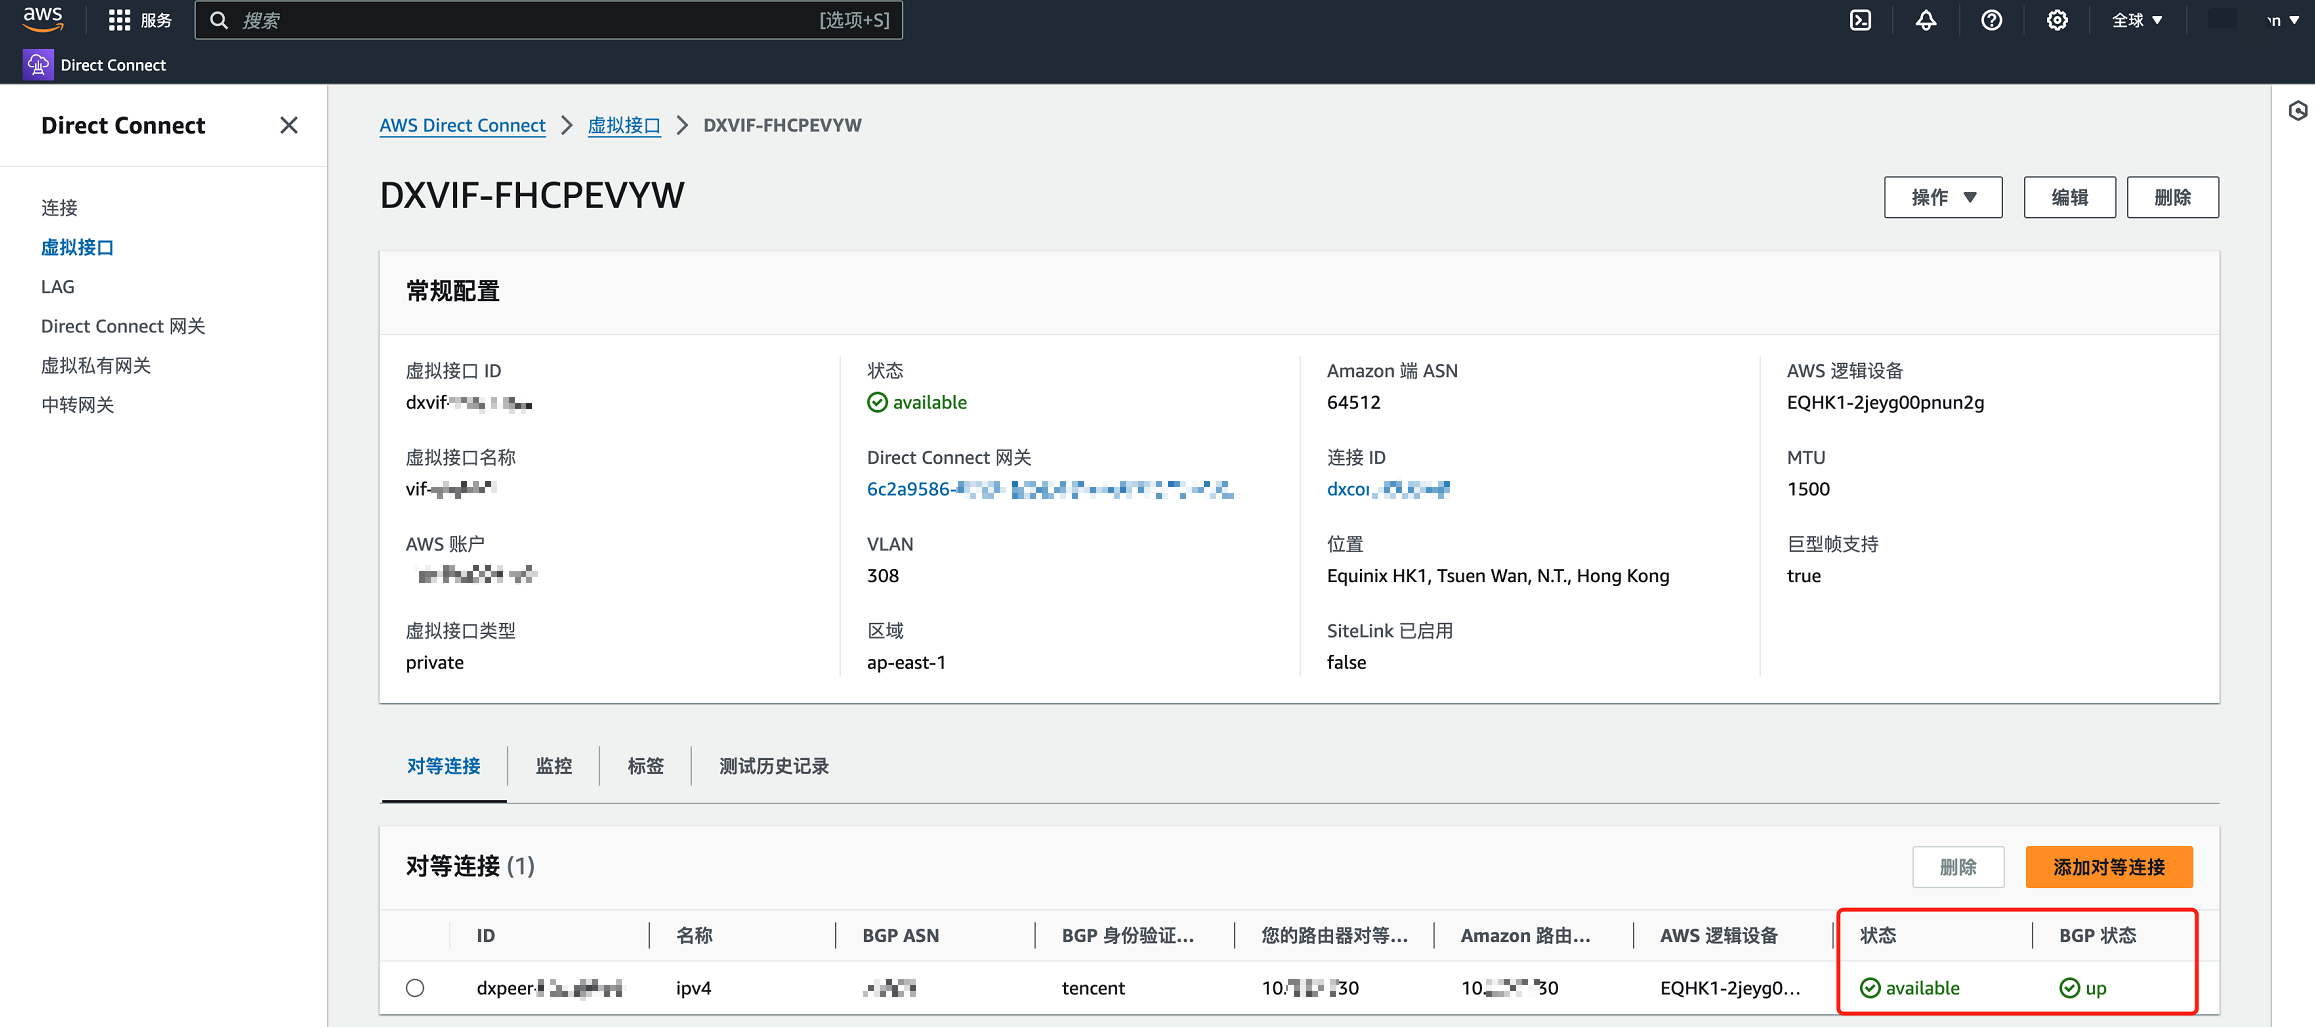
Task: Select the dxpeer row radio button
Action: [415, 988]
